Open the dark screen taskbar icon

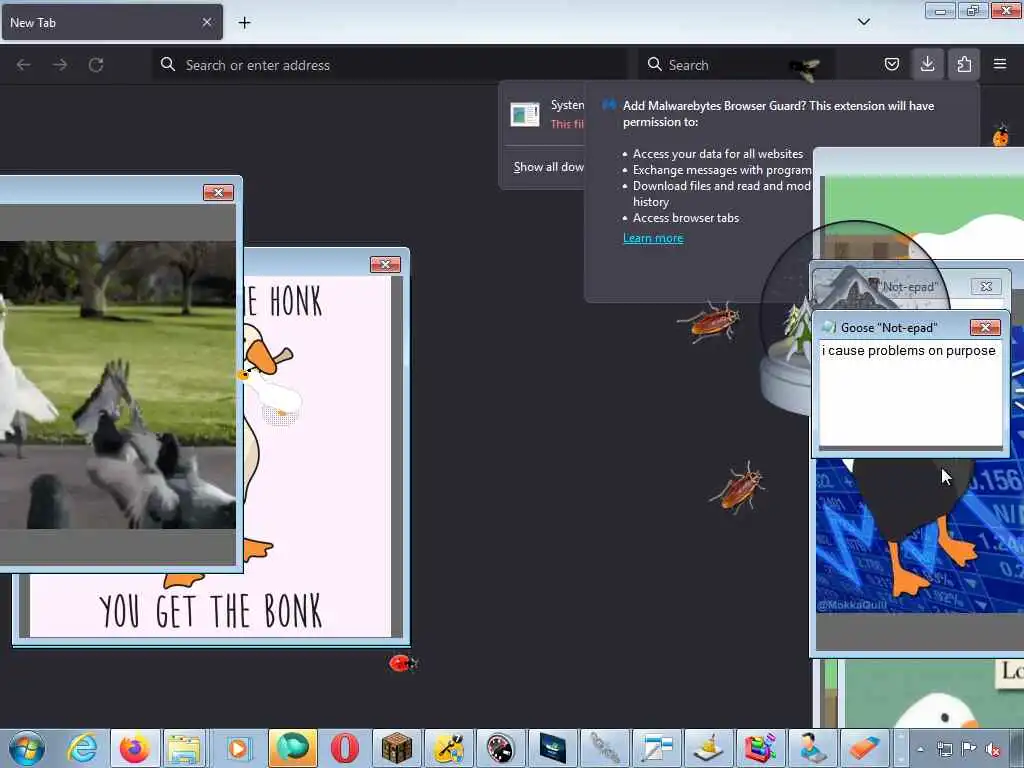[552, 748]
